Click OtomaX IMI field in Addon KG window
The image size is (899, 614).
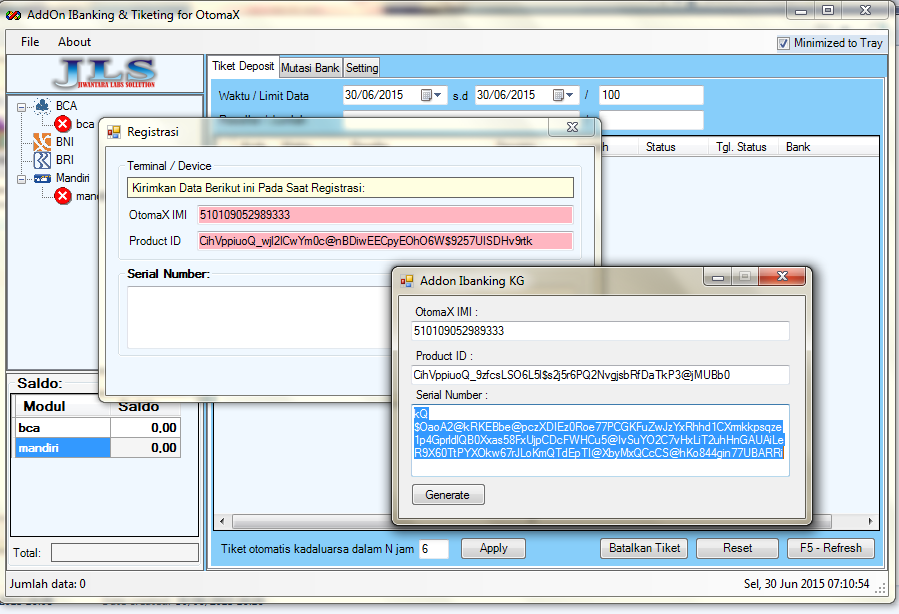600,331
